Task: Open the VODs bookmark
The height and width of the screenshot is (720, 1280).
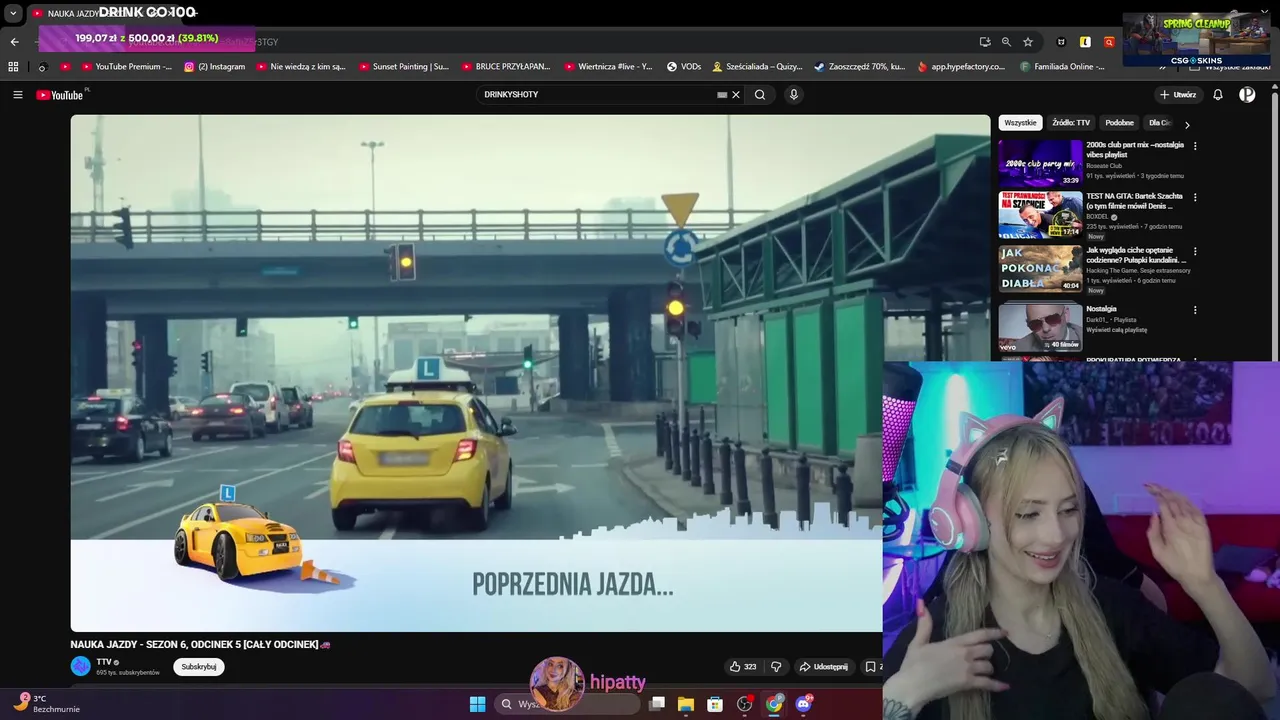Action: [683, 67]
